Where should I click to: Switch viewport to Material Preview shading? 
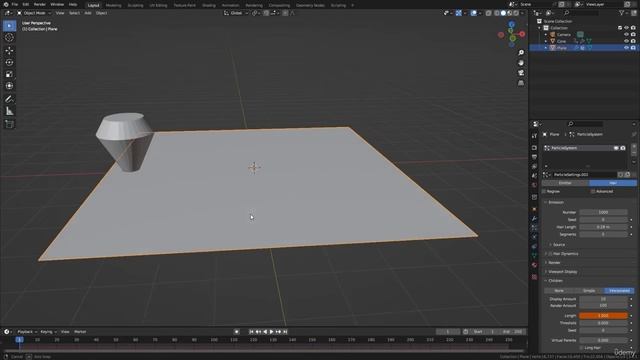click(x=509, y=13)
